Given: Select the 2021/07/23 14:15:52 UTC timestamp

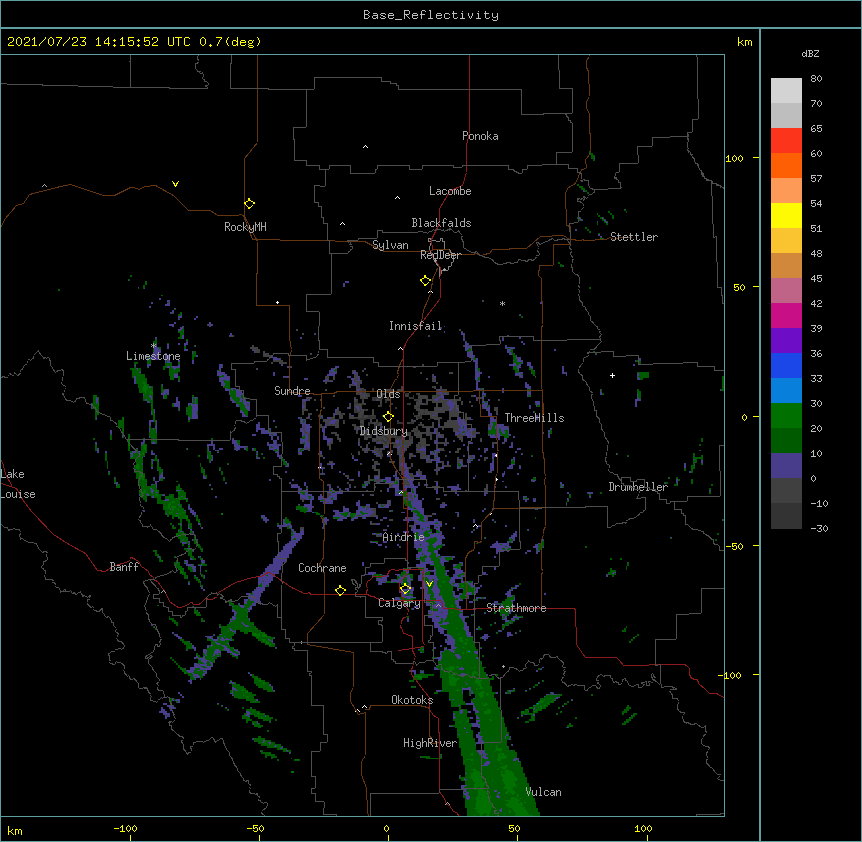Looking at the screenshot, I should click(x=99, y=42).
